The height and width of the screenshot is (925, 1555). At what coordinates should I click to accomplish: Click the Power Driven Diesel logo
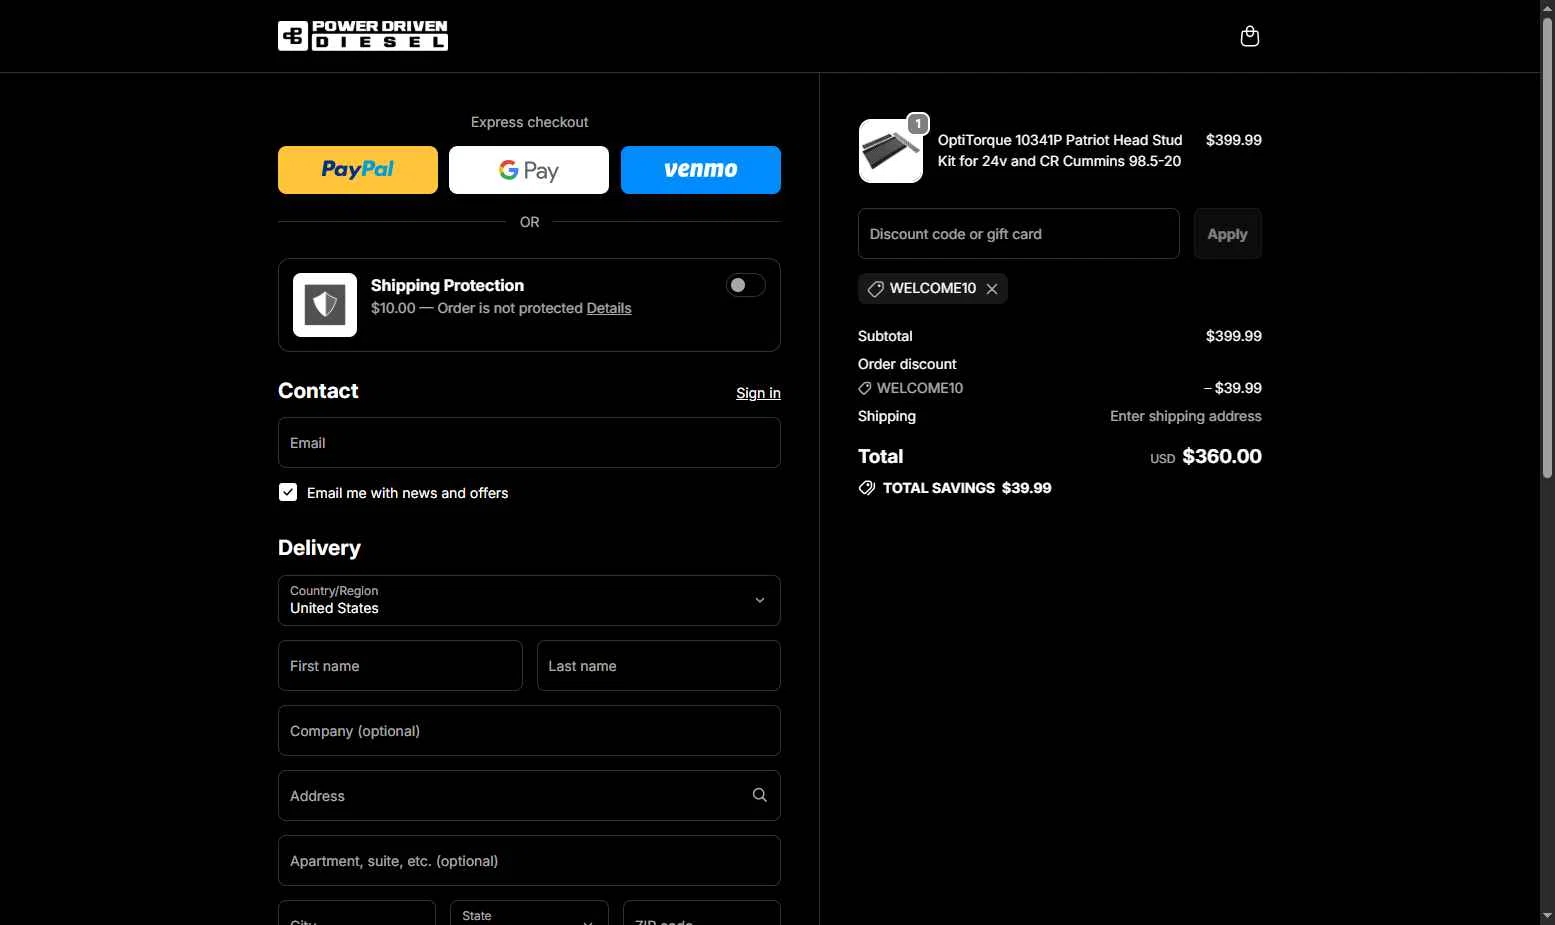(x=363, y=36)
